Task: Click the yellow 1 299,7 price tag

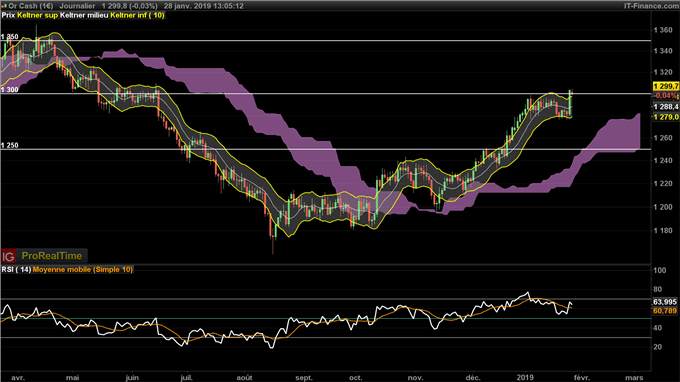Action: coord(666,86)
